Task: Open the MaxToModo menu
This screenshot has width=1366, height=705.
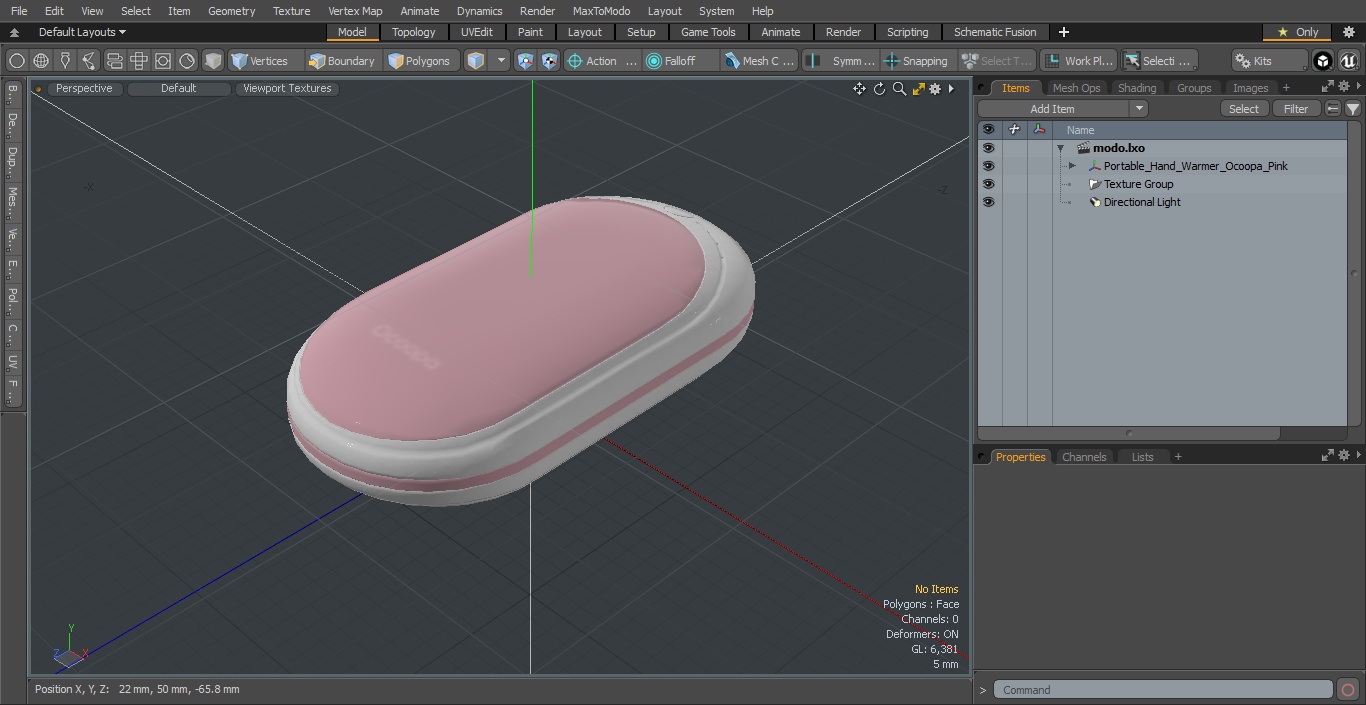Action: 601,11
